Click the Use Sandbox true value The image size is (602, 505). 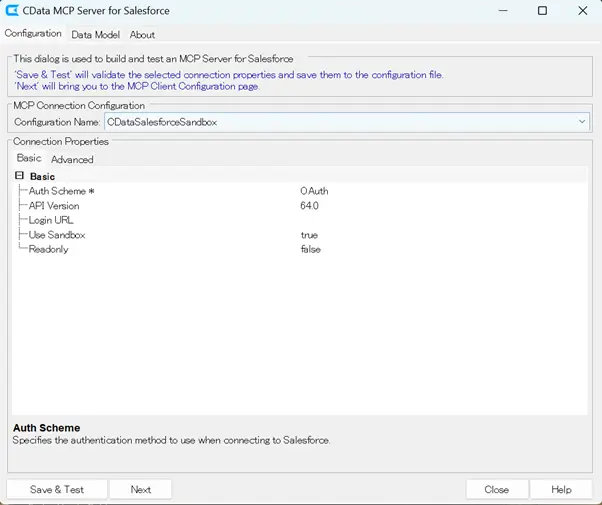point(309,235)
